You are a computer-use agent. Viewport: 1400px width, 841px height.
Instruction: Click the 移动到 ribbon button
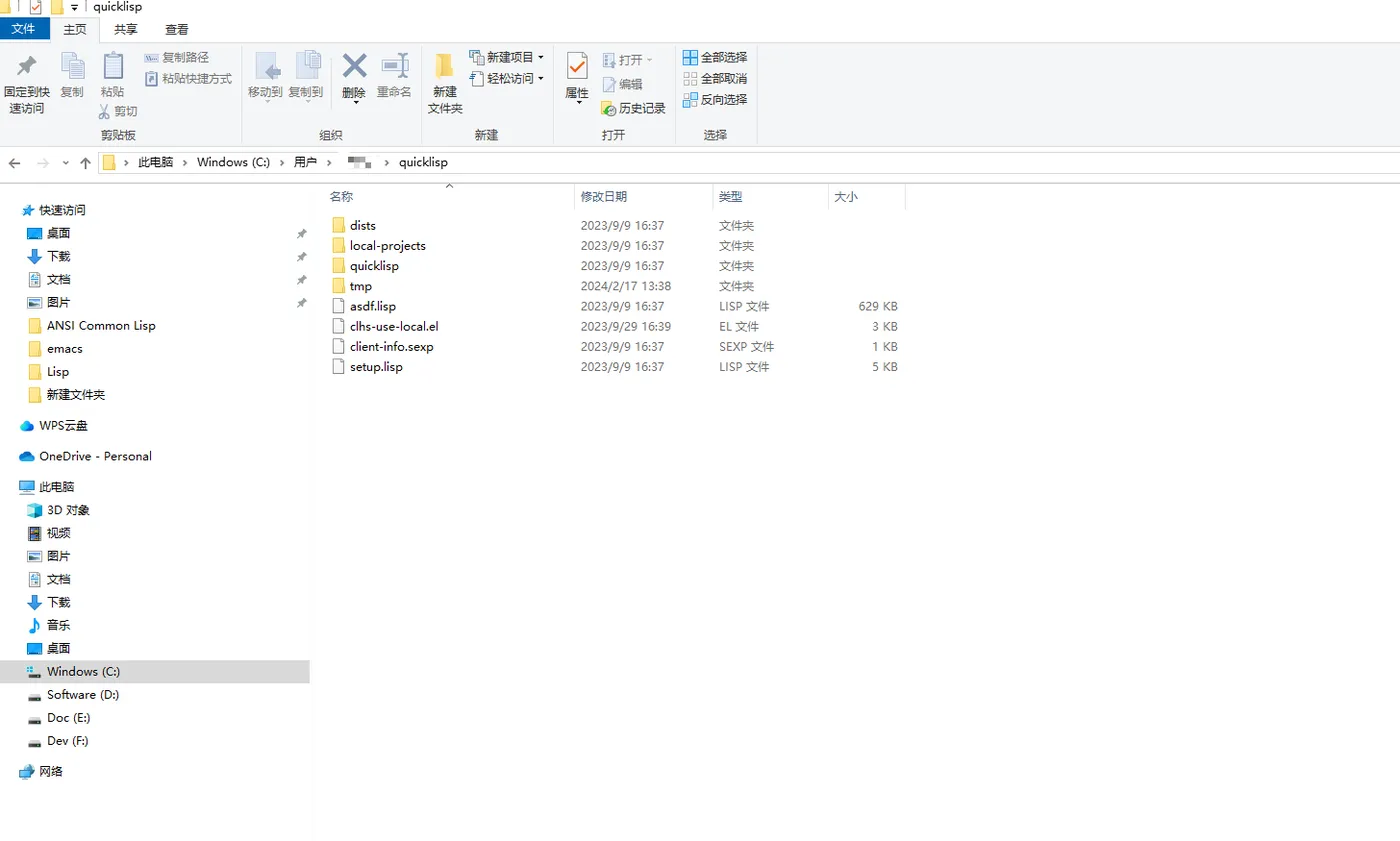click(x=265, y=76)
